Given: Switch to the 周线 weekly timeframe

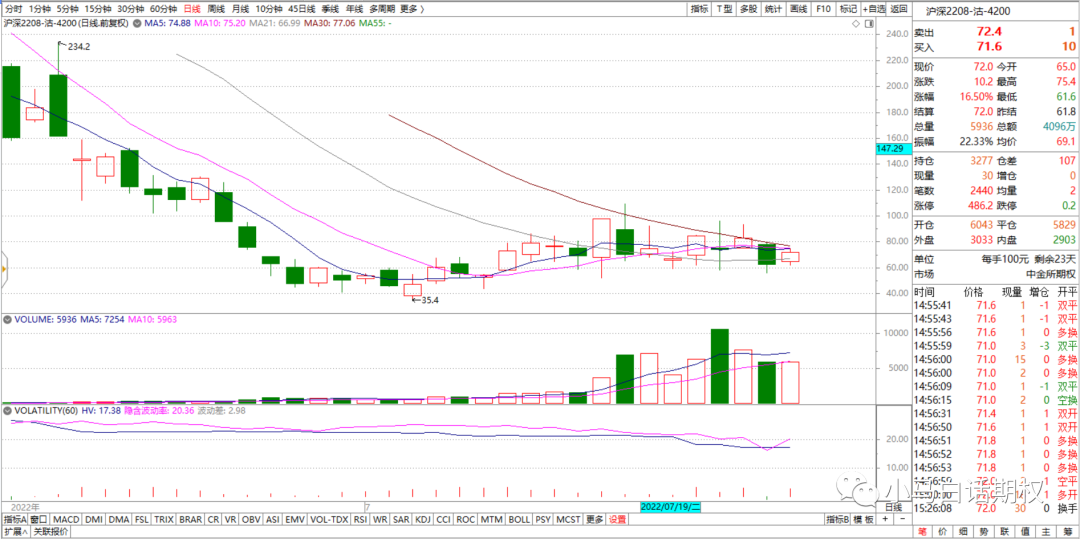Looking at the screenshot, I should 216,8.
